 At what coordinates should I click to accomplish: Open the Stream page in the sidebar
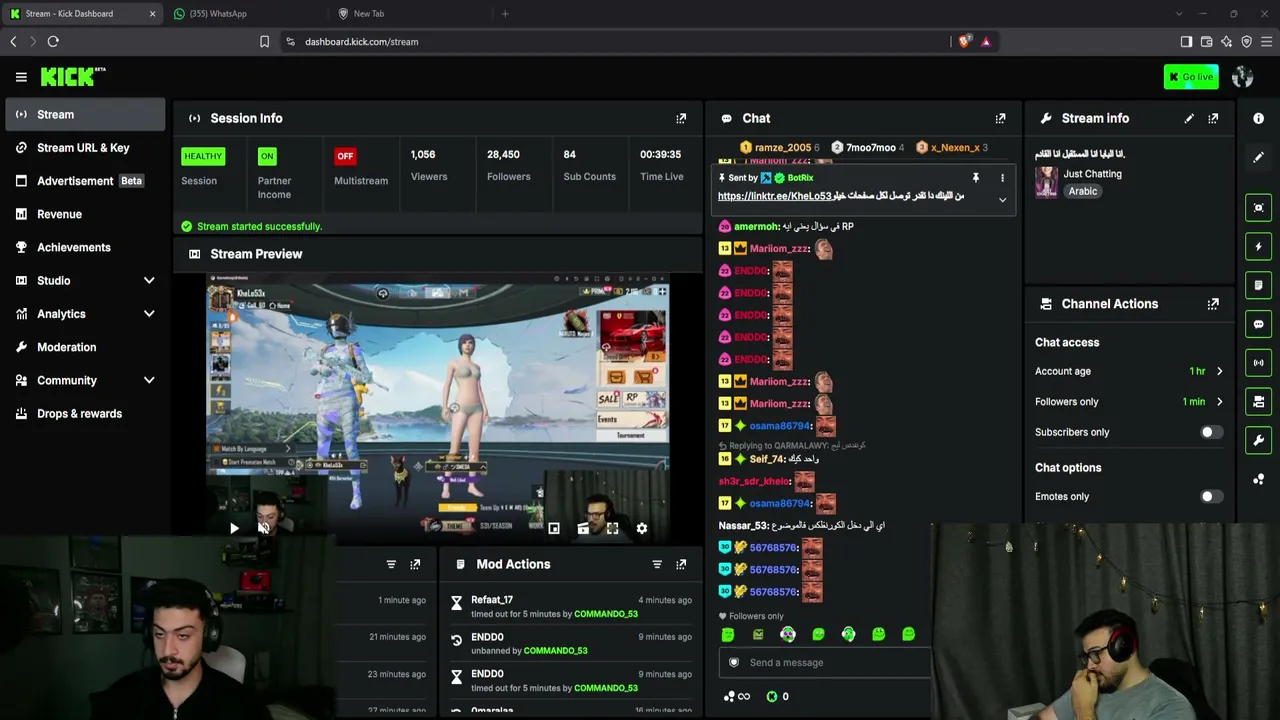pyautogui.click(x=85, y=115)
